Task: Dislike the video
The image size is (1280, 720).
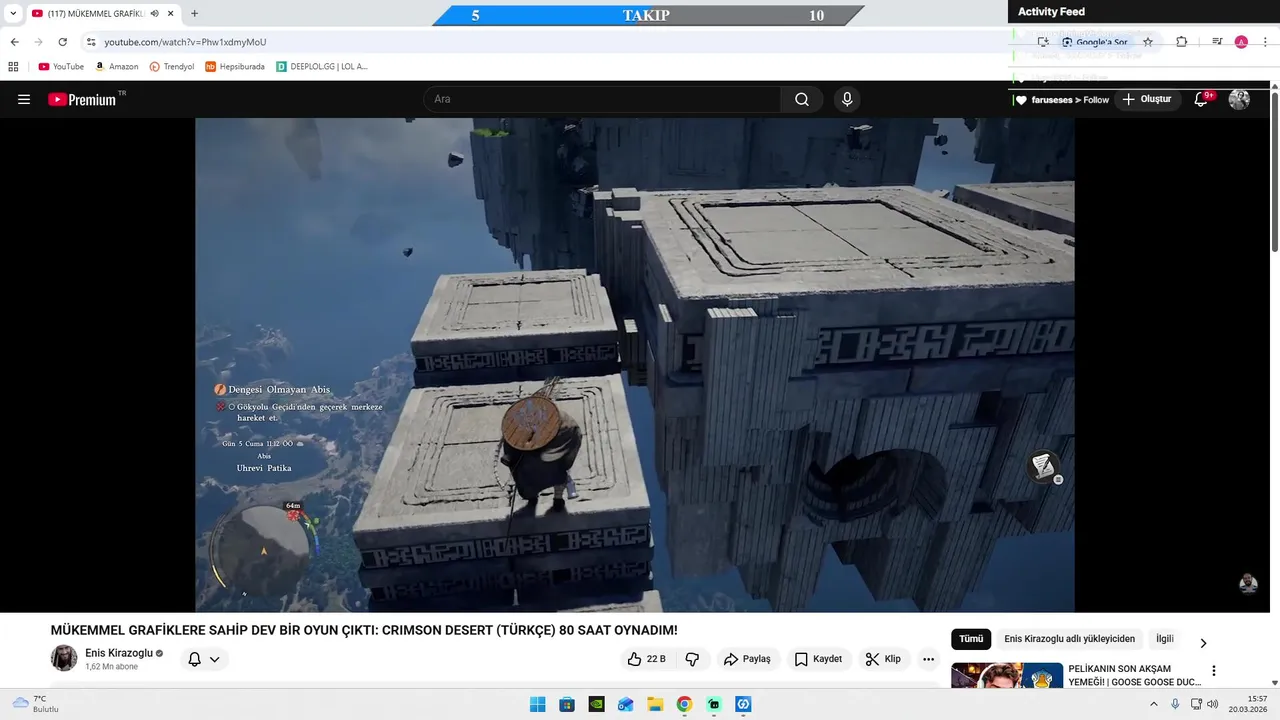Action: 692,659
